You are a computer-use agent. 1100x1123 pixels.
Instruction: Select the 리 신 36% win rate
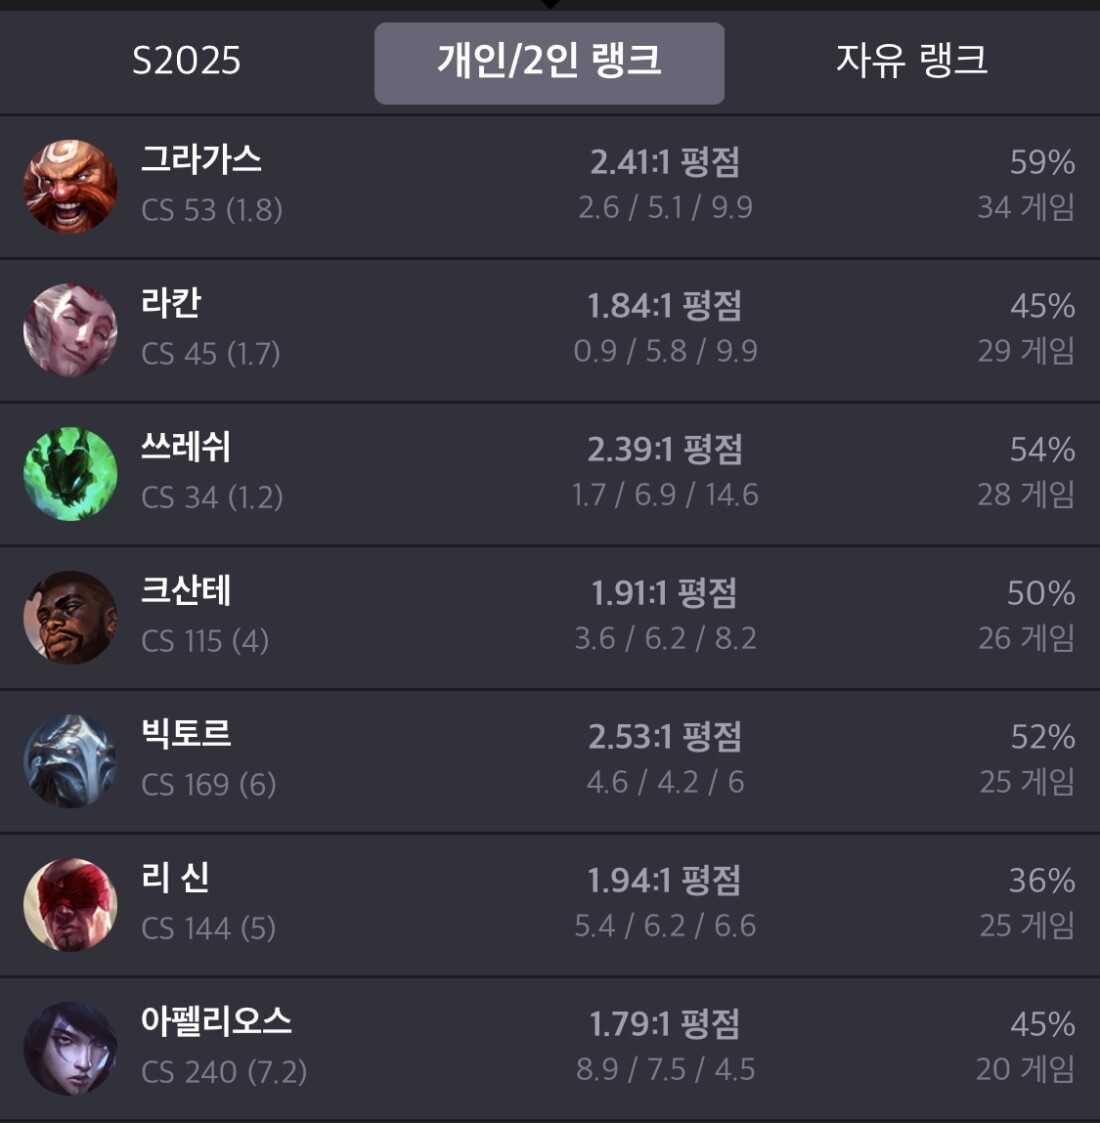coord(1041,880)
